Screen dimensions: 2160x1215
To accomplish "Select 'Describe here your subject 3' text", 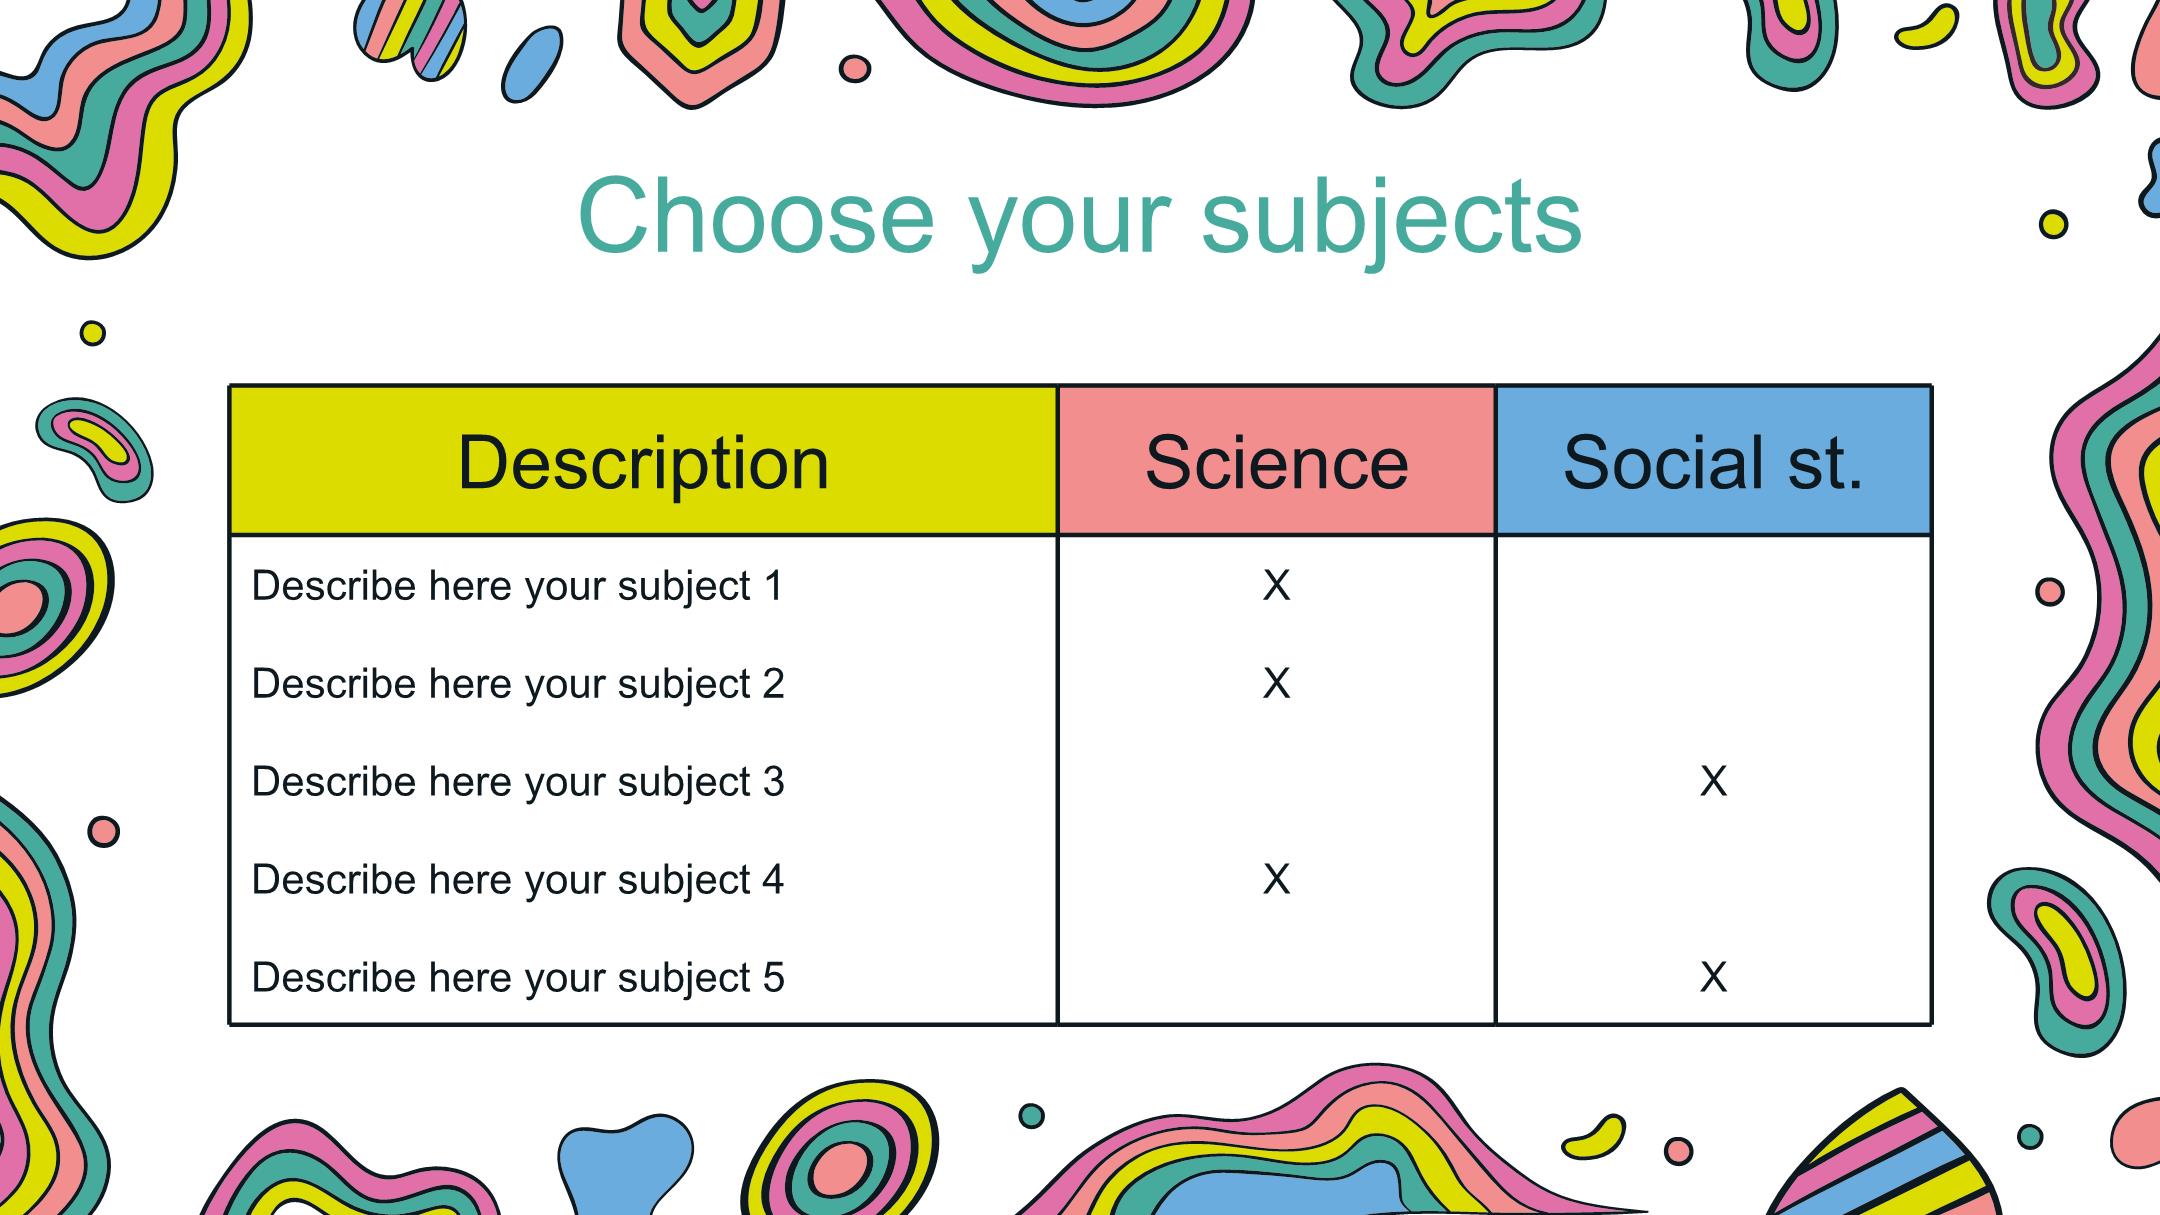I will 518,782.
